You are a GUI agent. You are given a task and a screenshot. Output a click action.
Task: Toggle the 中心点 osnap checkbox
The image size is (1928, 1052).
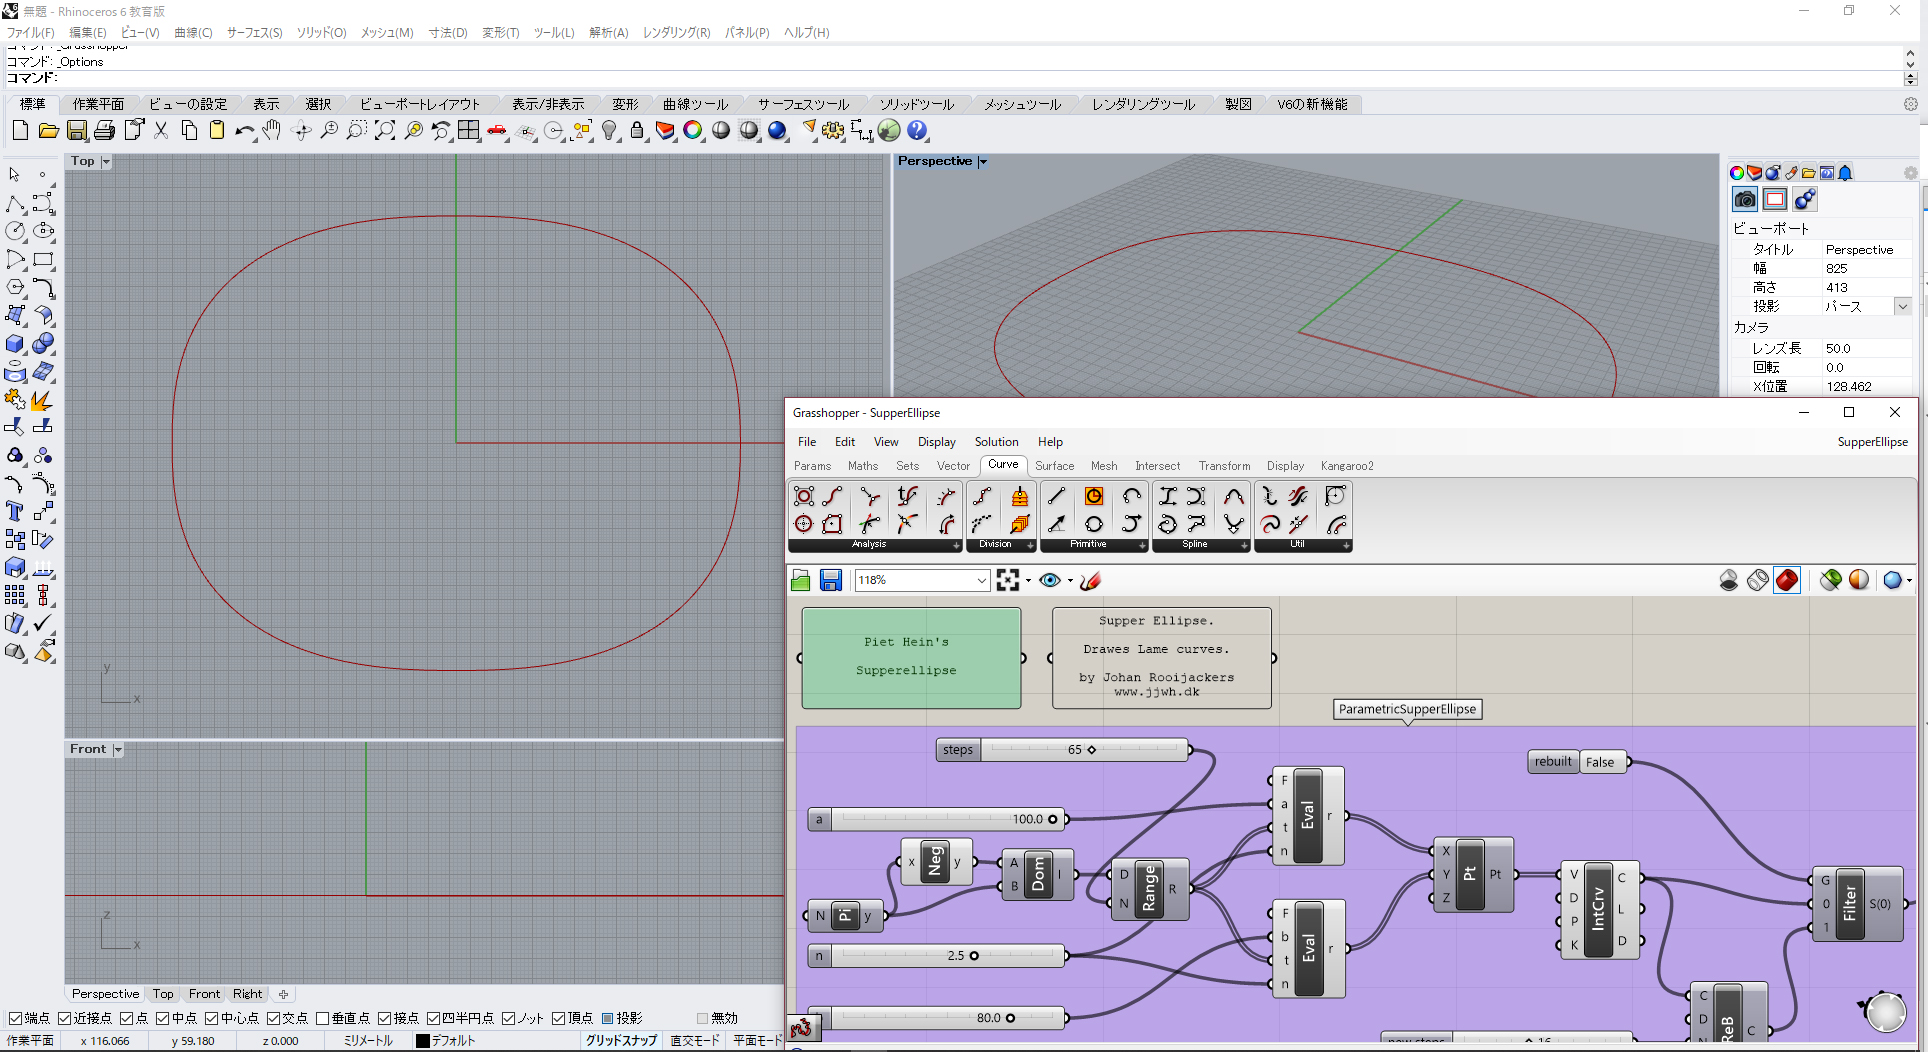tap(211, 1018)
